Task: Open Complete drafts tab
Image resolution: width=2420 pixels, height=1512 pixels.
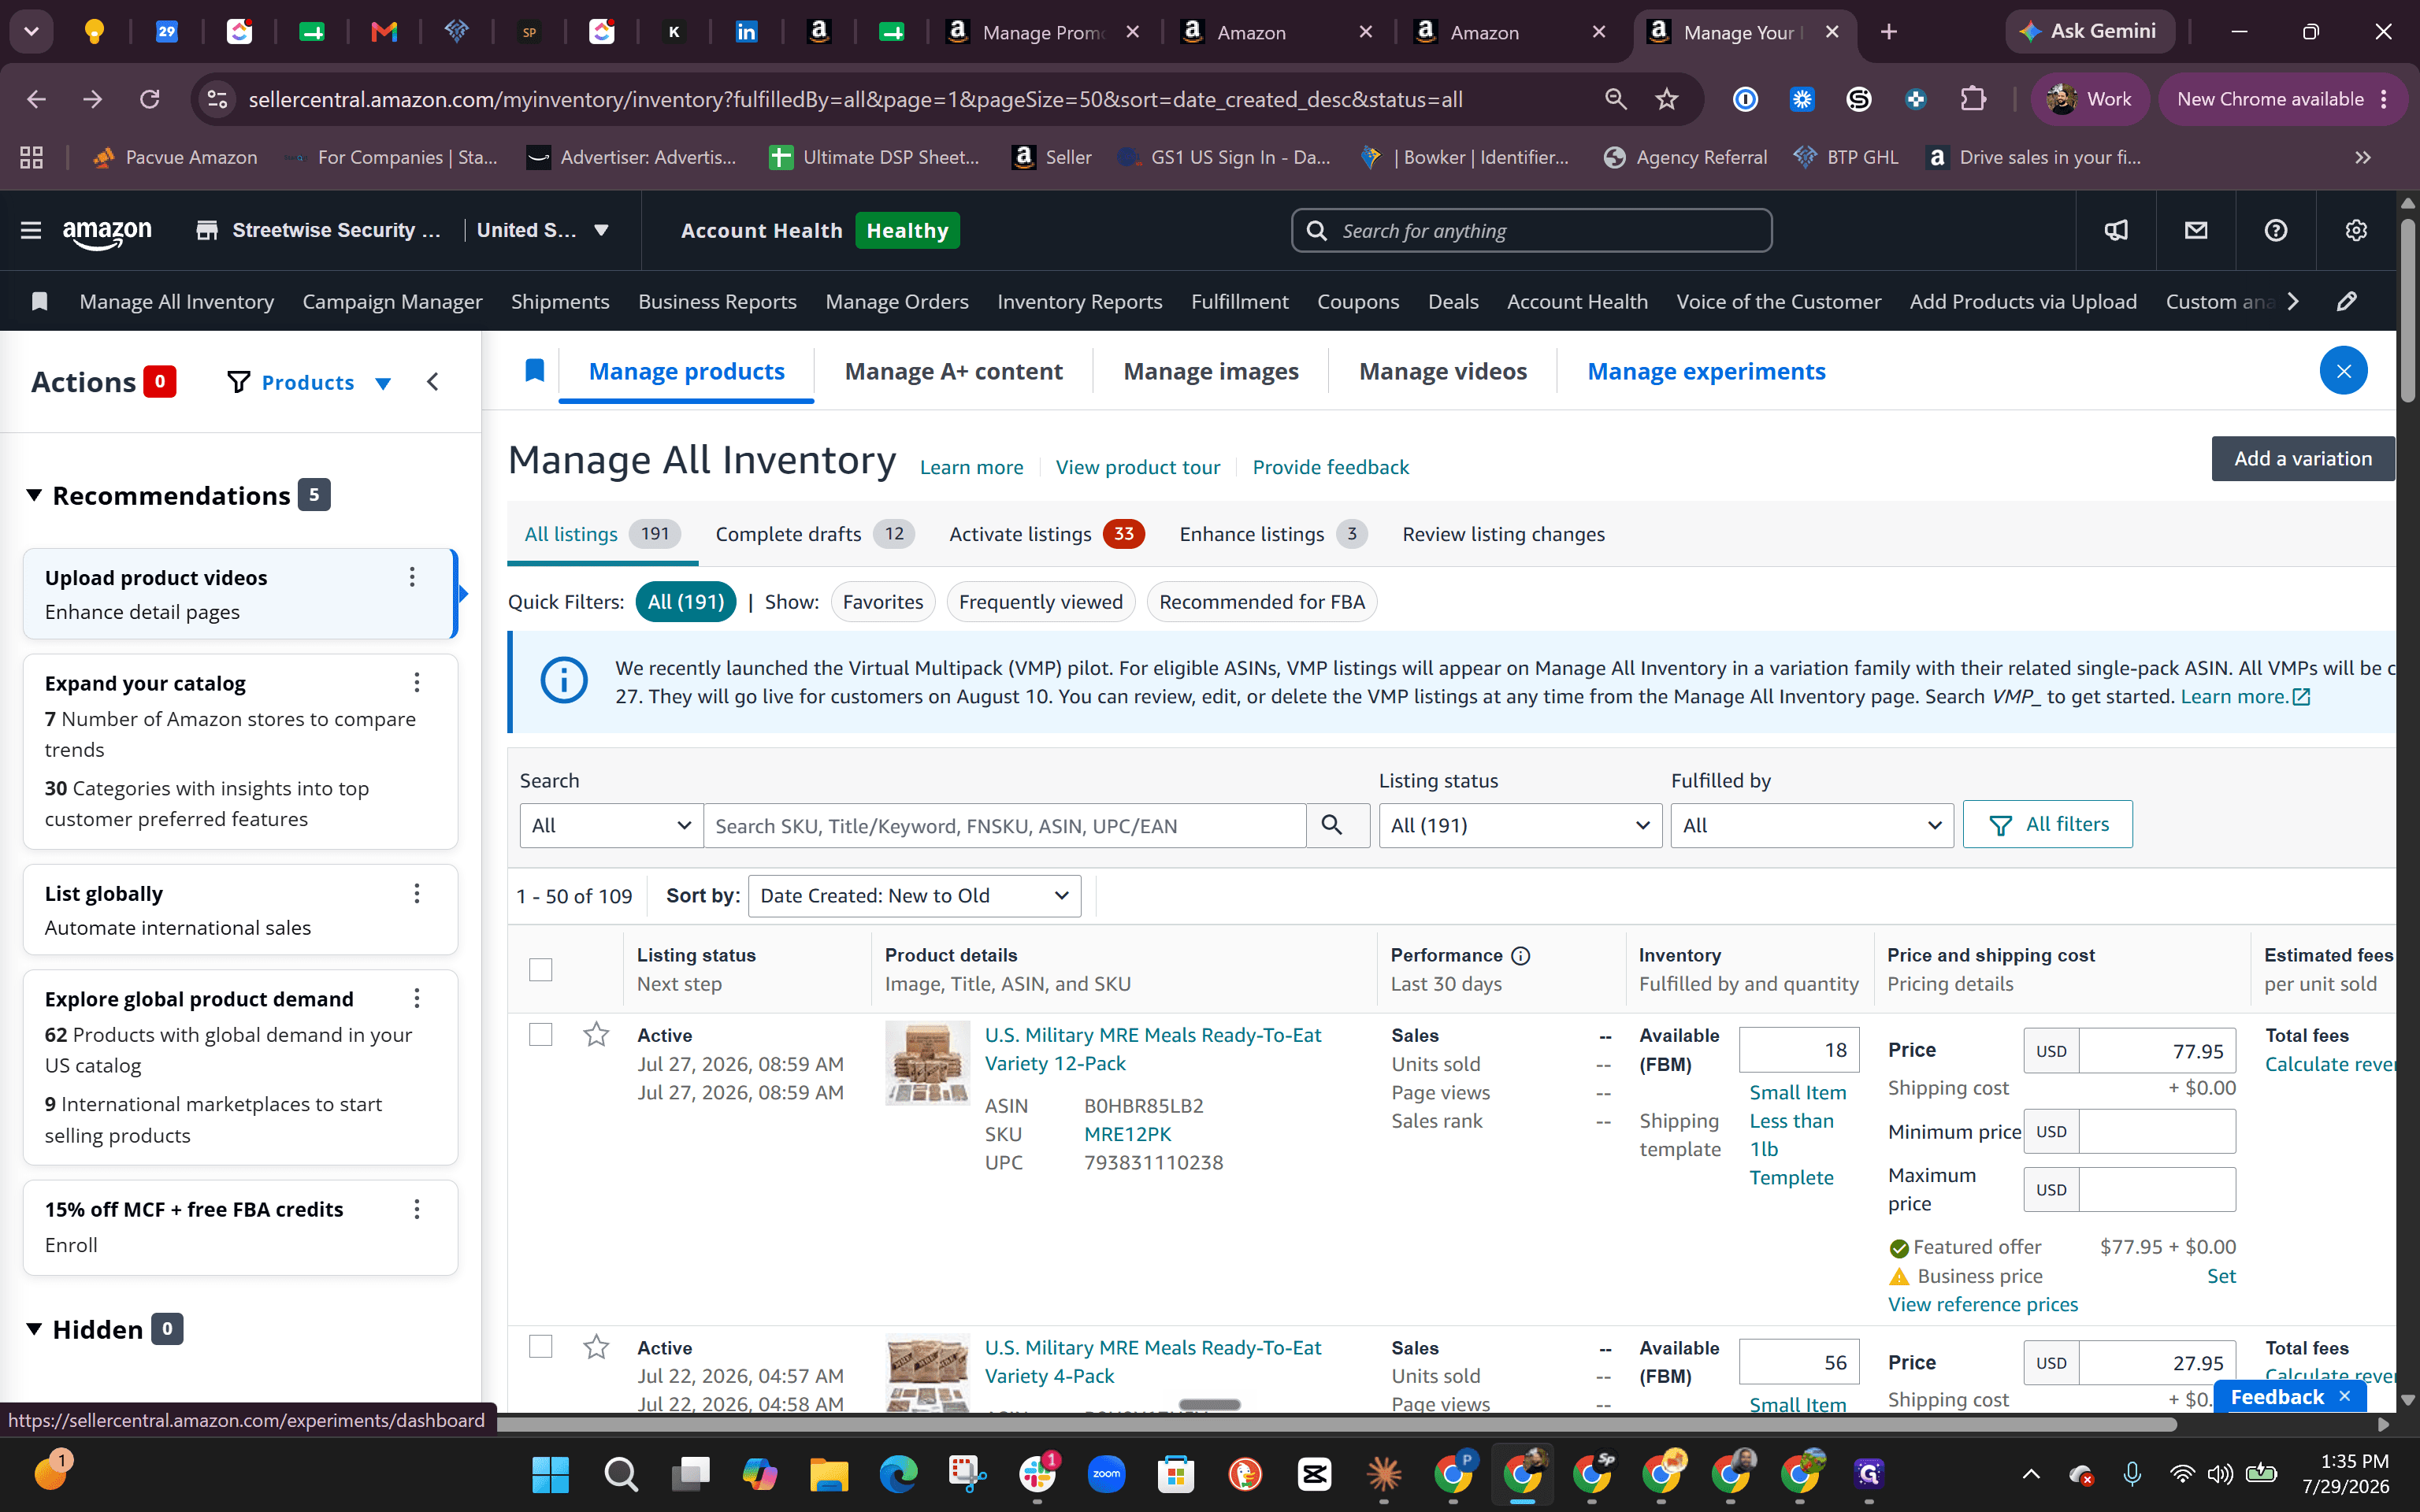Action: (x=815, y=534)
